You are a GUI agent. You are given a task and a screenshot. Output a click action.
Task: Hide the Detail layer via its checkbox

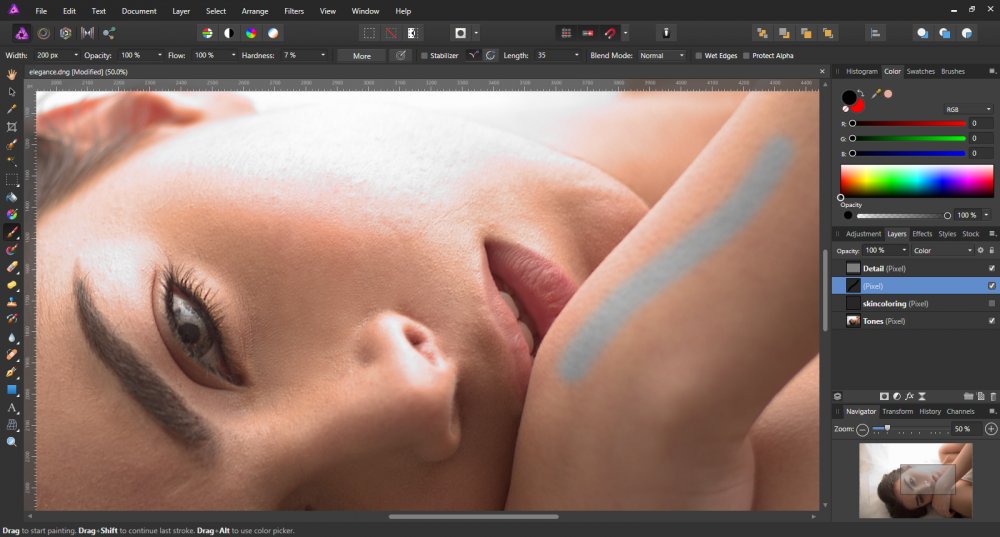(991, 268)
